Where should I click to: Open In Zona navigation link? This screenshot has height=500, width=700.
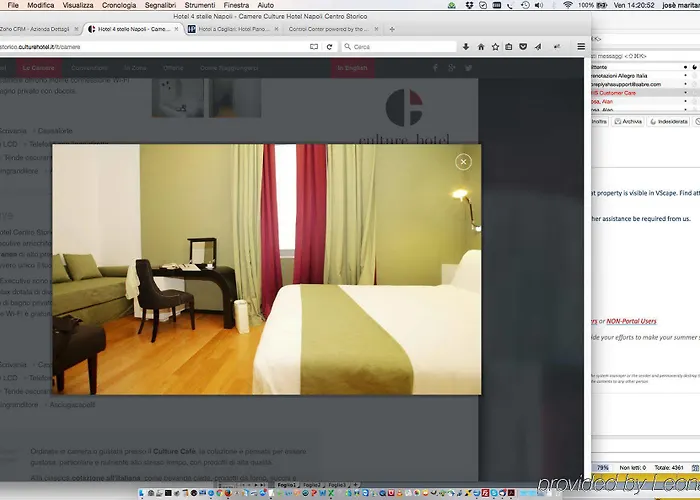135,68
